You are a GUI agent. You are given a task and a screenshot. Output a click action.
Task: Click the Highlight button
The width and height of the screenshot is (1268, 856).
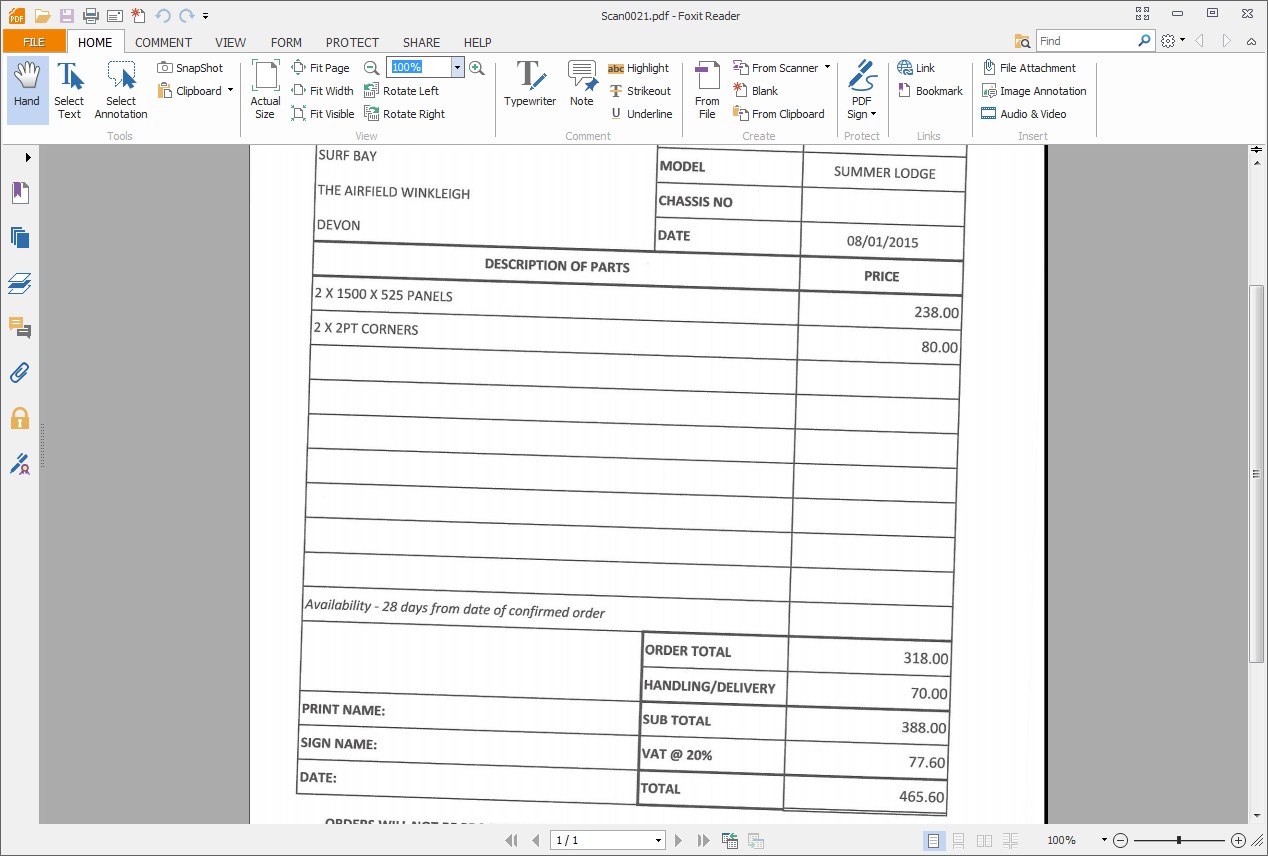[x=638, y=68]
